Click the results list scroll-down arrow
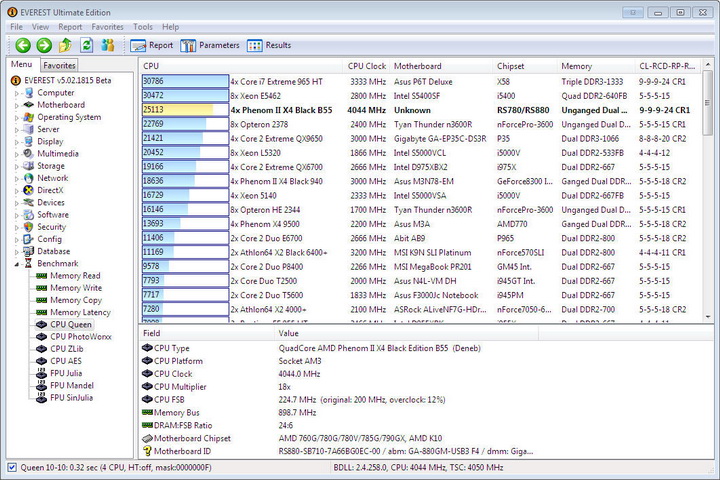 click(x=708, y=316)
